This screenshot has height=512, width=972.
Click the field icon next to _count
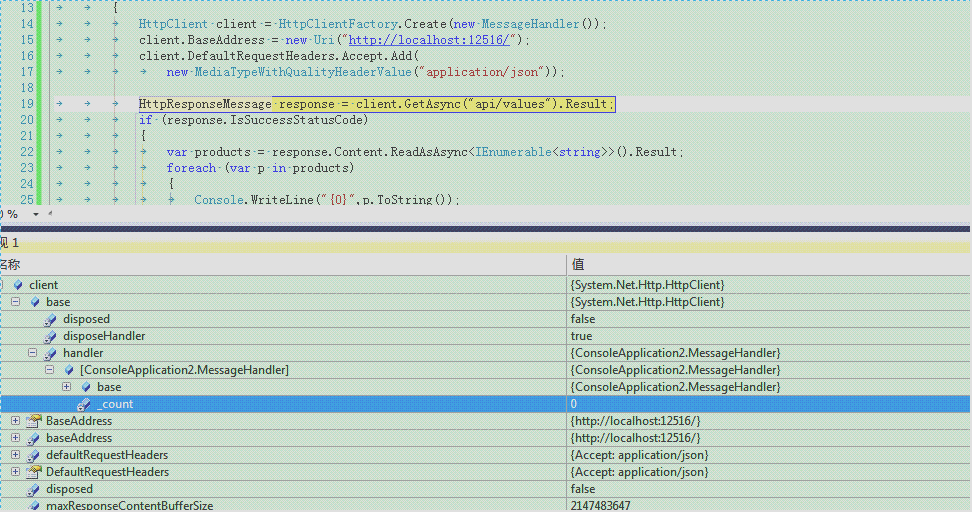point(84,404)
